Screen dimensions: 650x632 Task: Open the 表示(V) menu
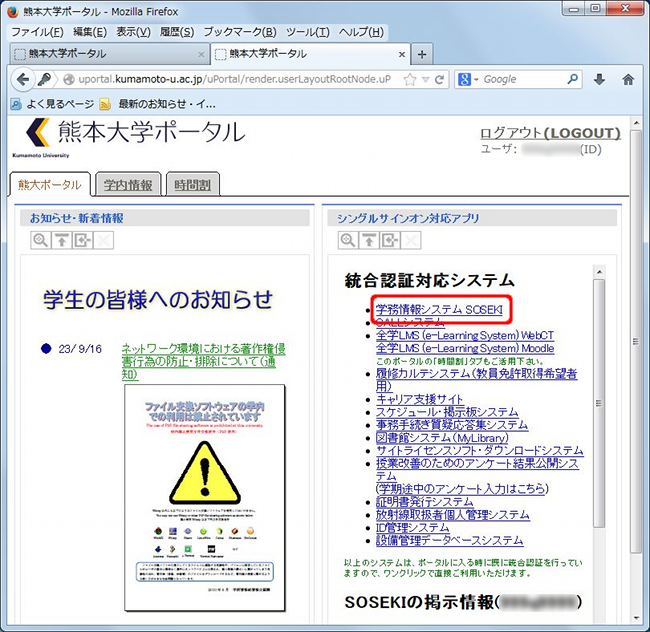133,32
